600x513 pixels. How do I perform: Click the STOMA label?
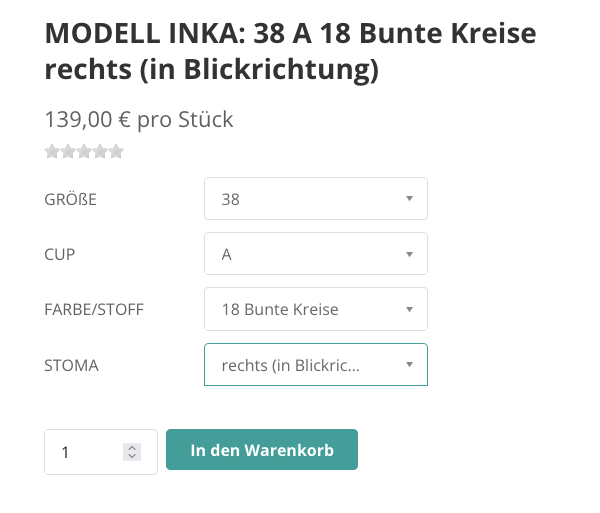coord(71,365)
